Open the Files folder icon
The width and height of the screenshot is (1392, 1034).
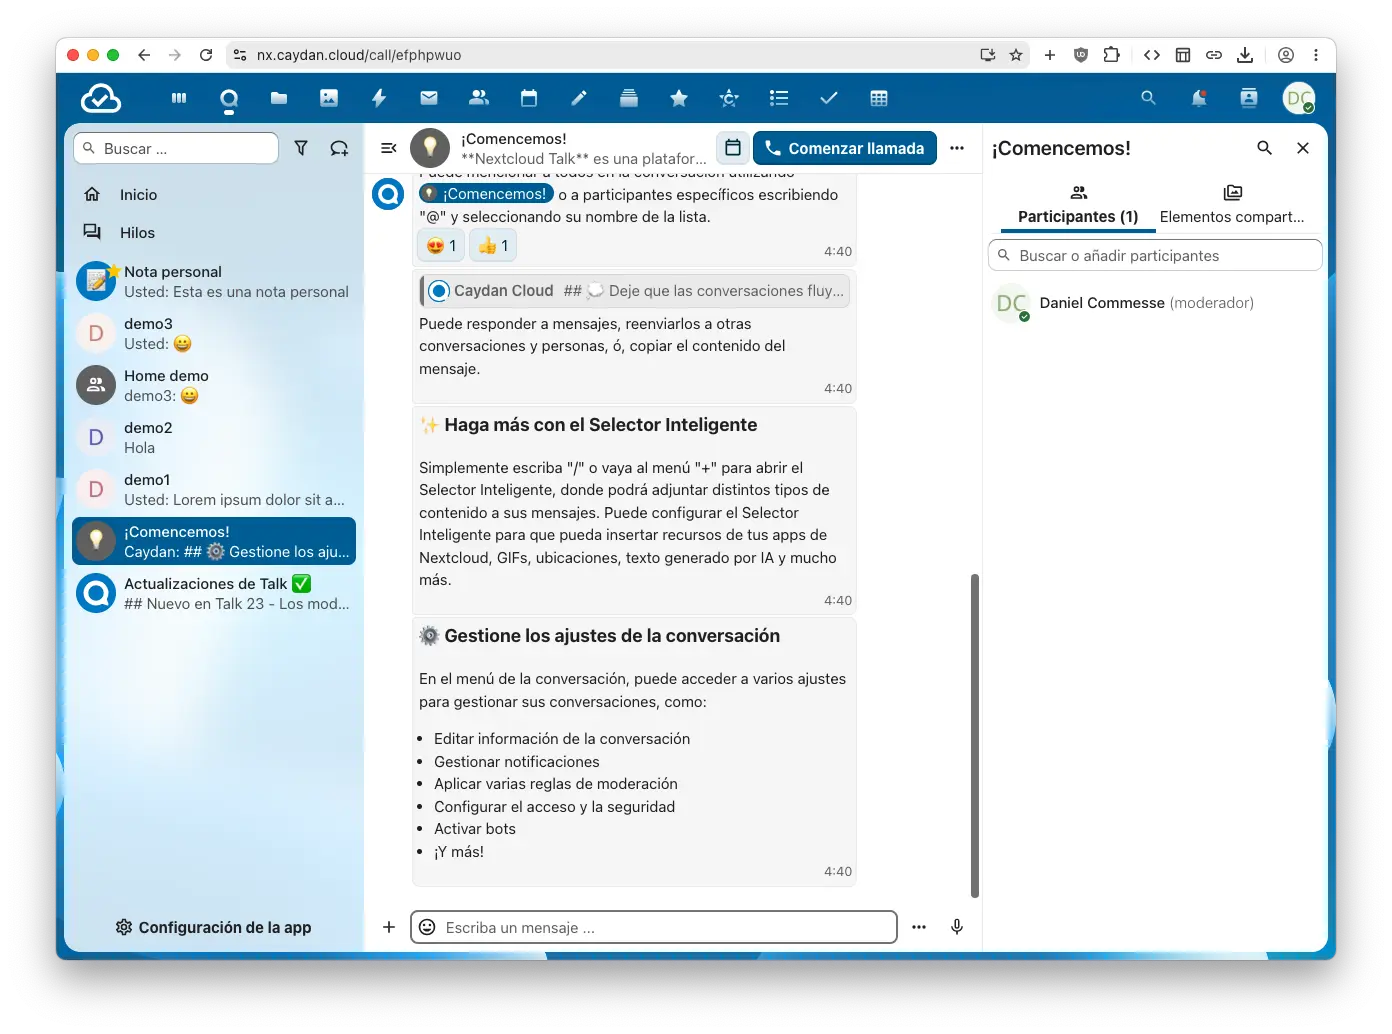[279, 98]
